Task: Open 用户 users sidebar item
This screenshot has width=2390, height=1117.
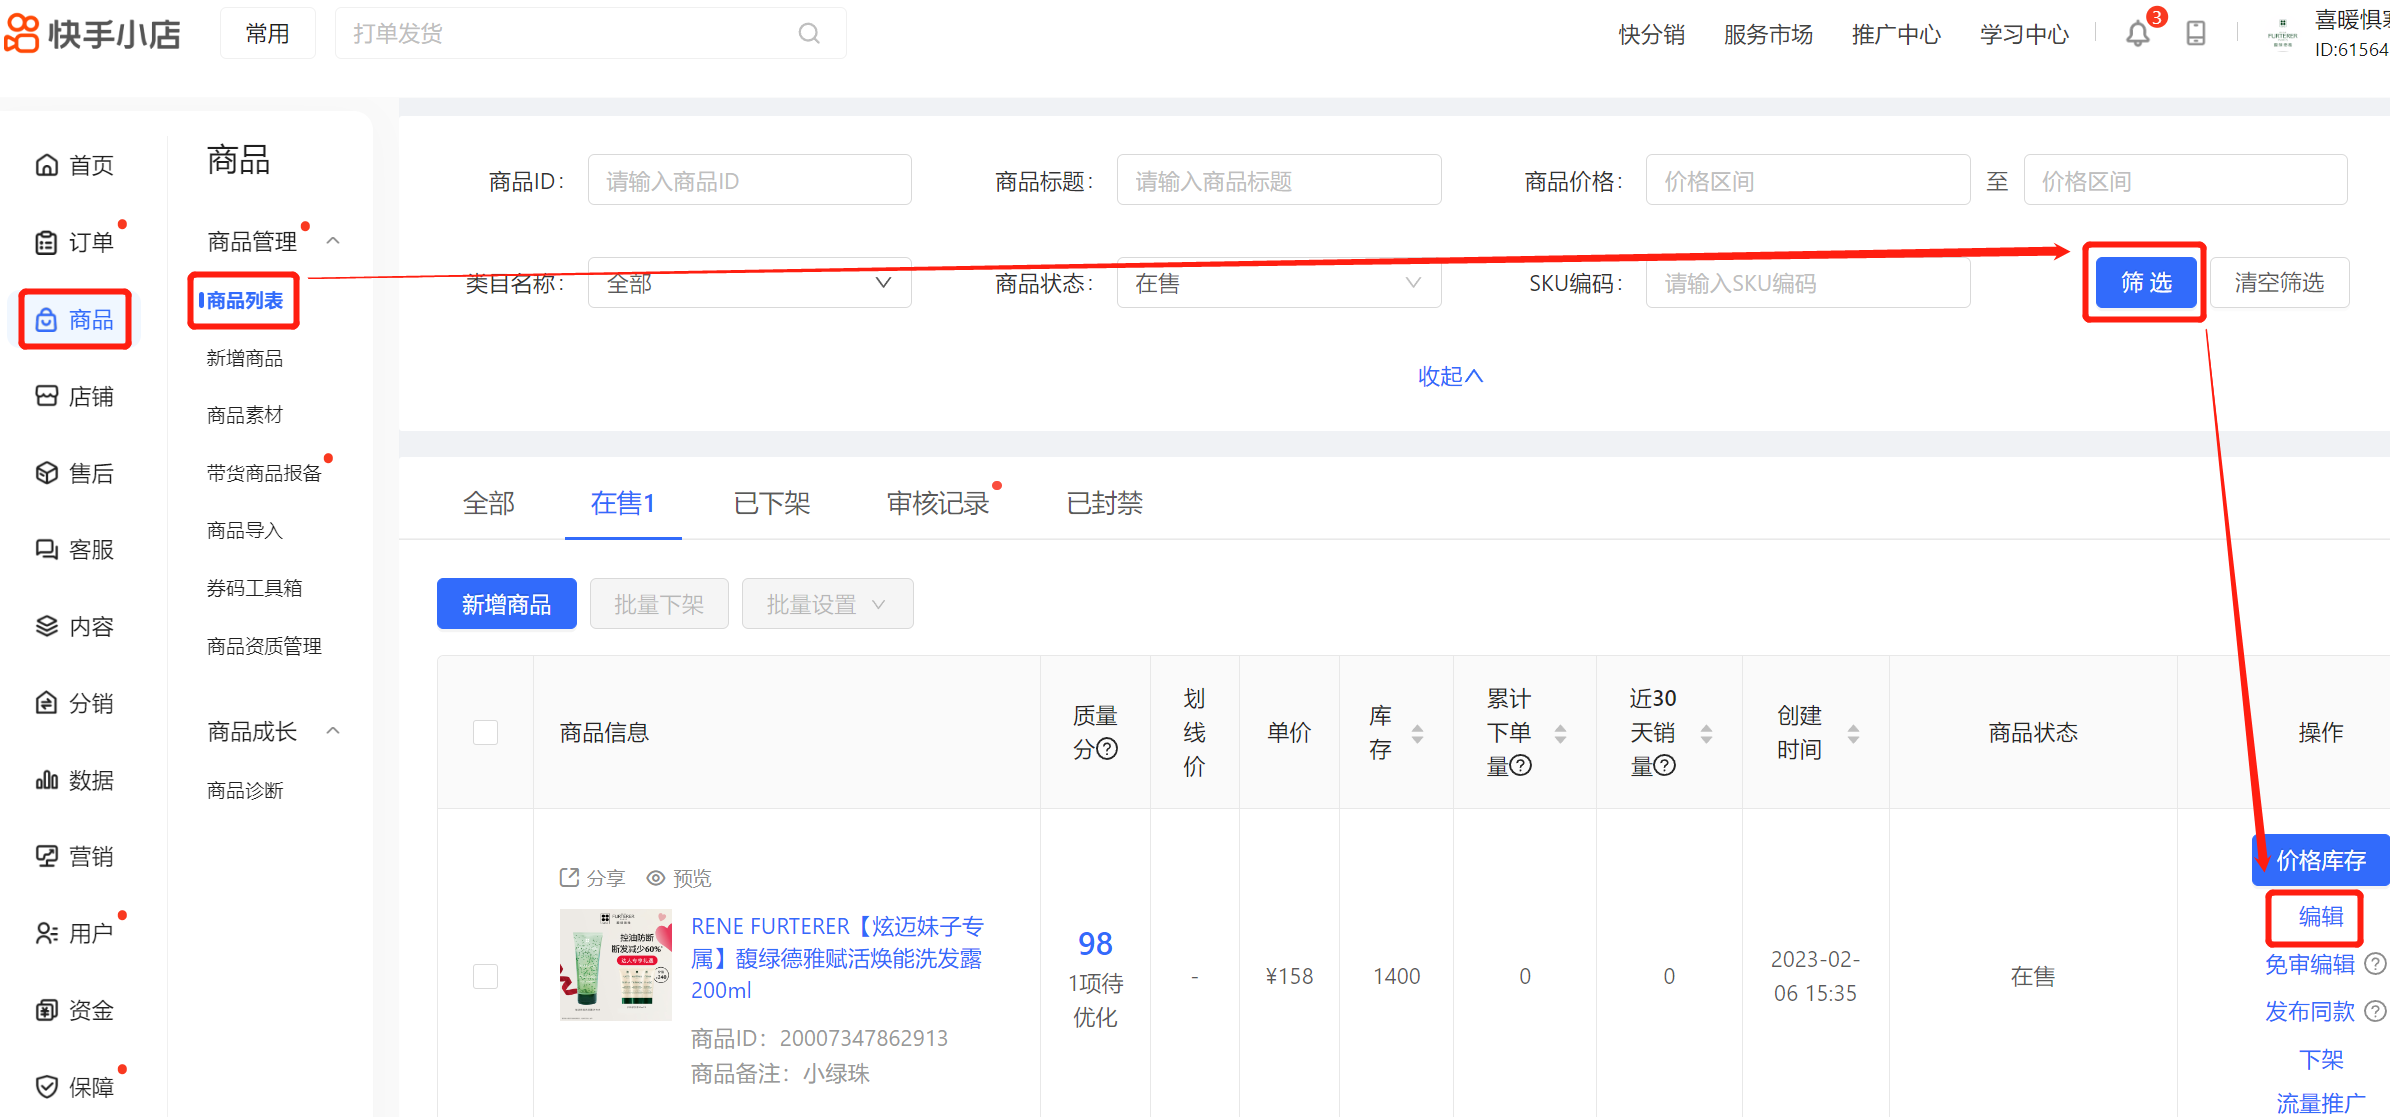Action: (75, 933)
